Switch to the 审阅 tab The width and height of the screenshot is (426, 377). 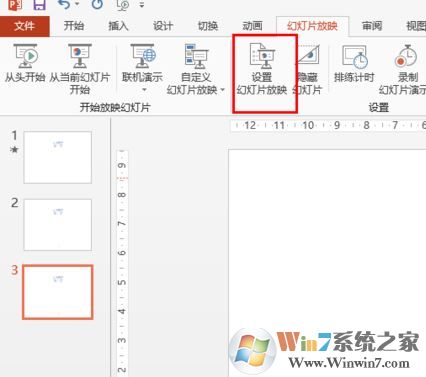(372, 26)
